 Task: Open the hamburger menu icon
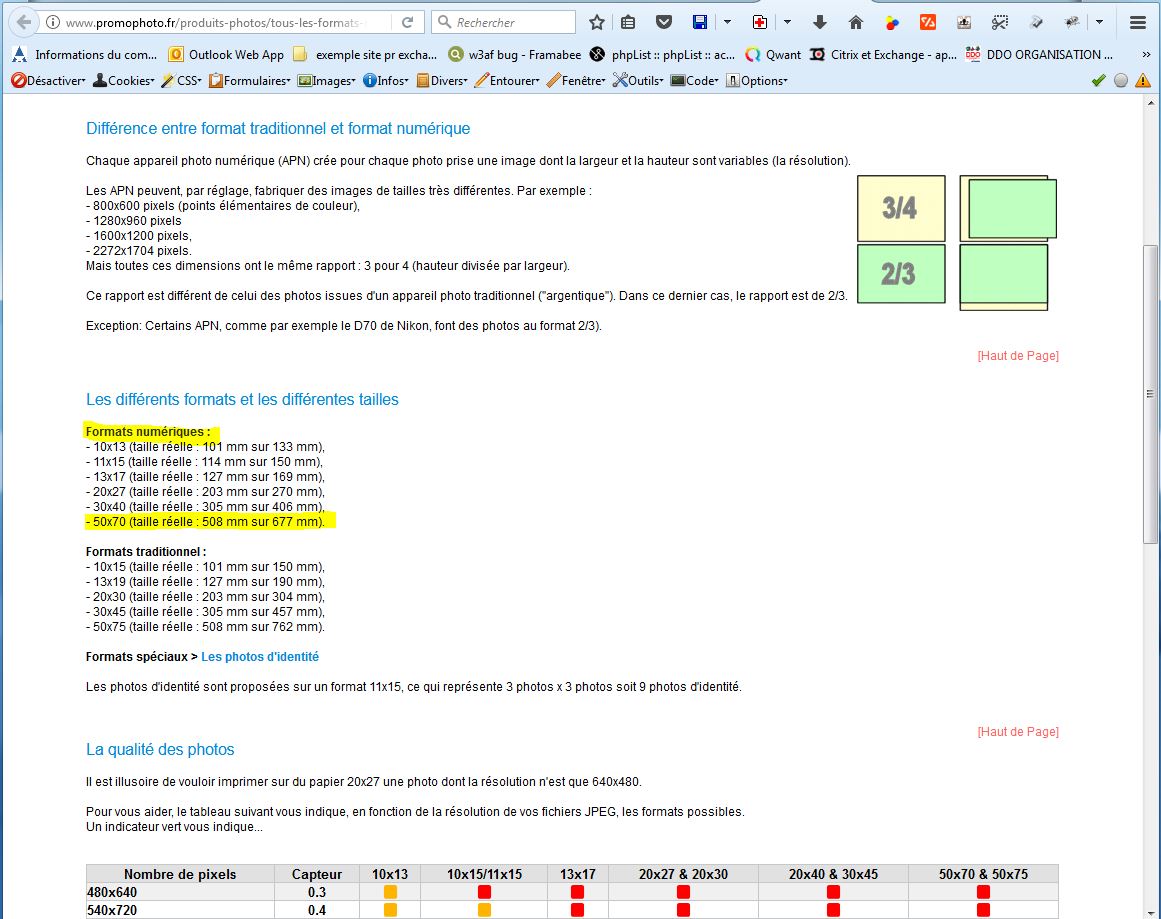pos(1137,22)
